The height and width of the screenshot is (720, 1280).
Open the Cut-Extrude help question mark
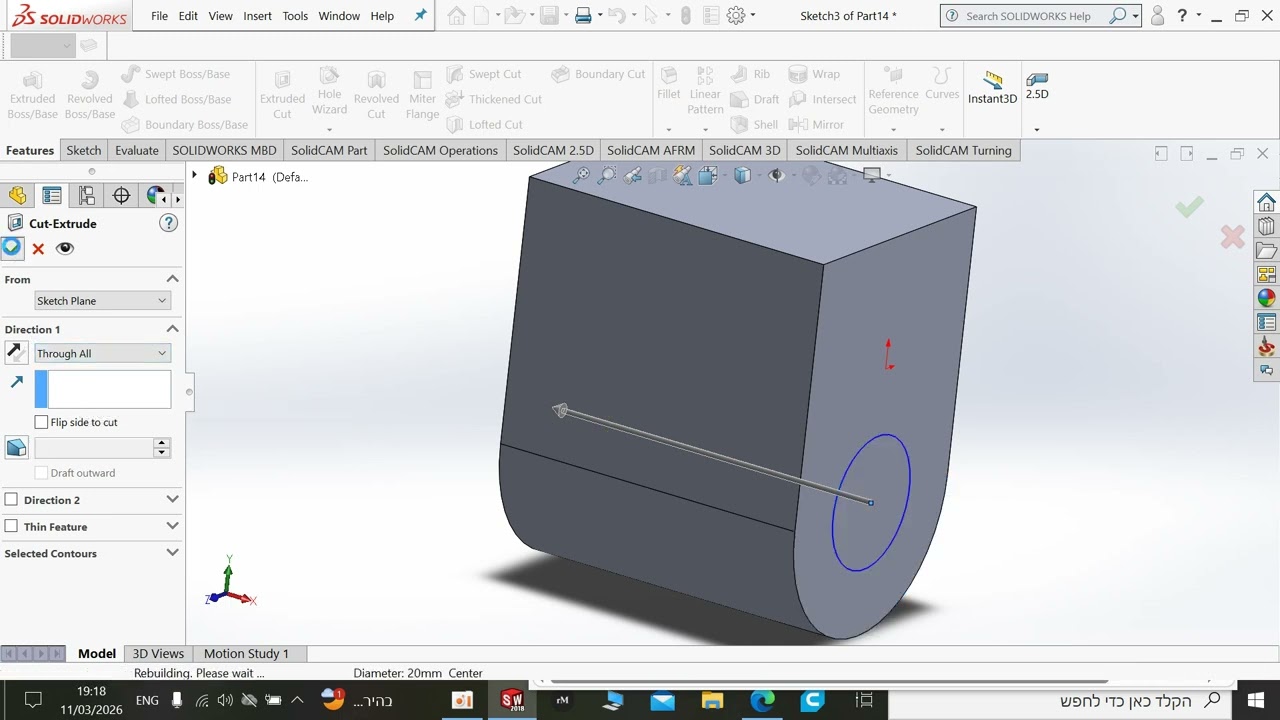pos(168,223)
